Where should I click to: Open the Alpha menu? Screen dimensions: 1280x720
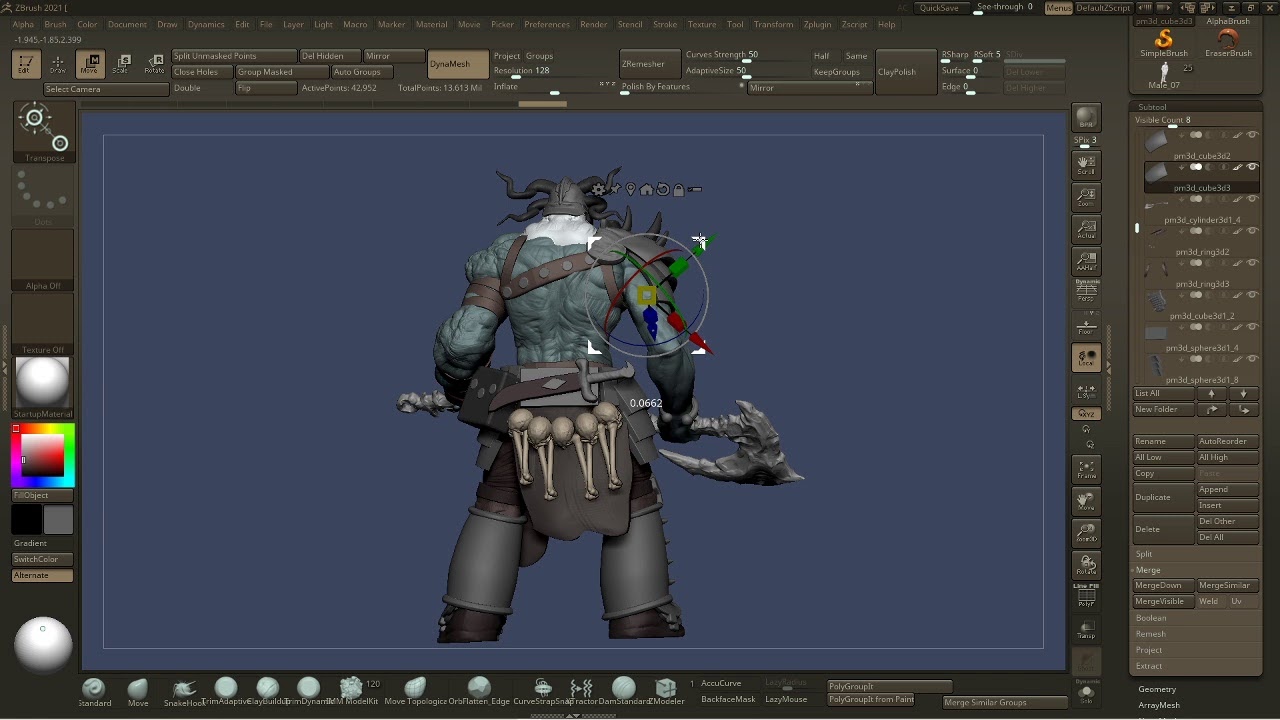tap(22, 24)
